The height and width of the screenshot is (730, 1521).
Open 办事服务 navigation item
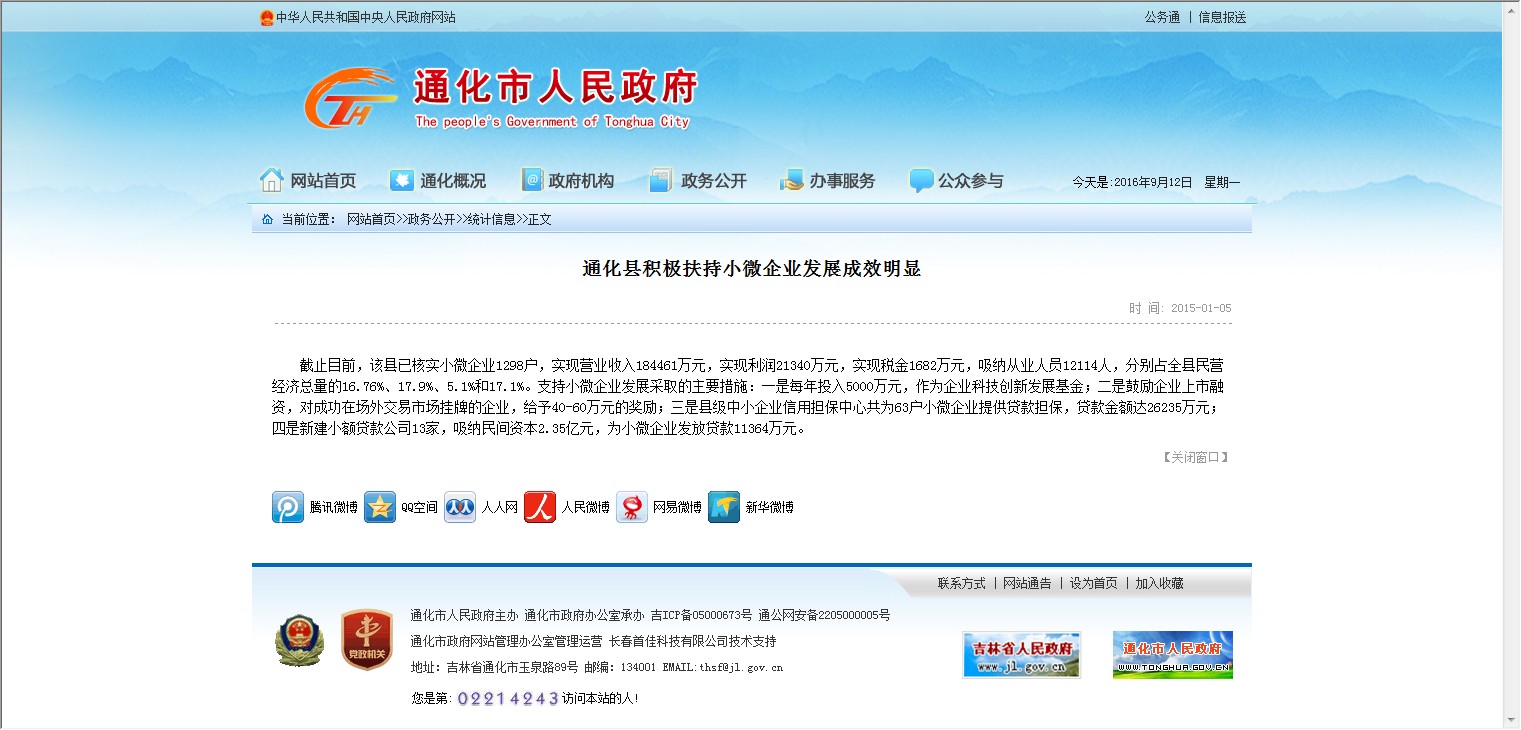[828, 181]
